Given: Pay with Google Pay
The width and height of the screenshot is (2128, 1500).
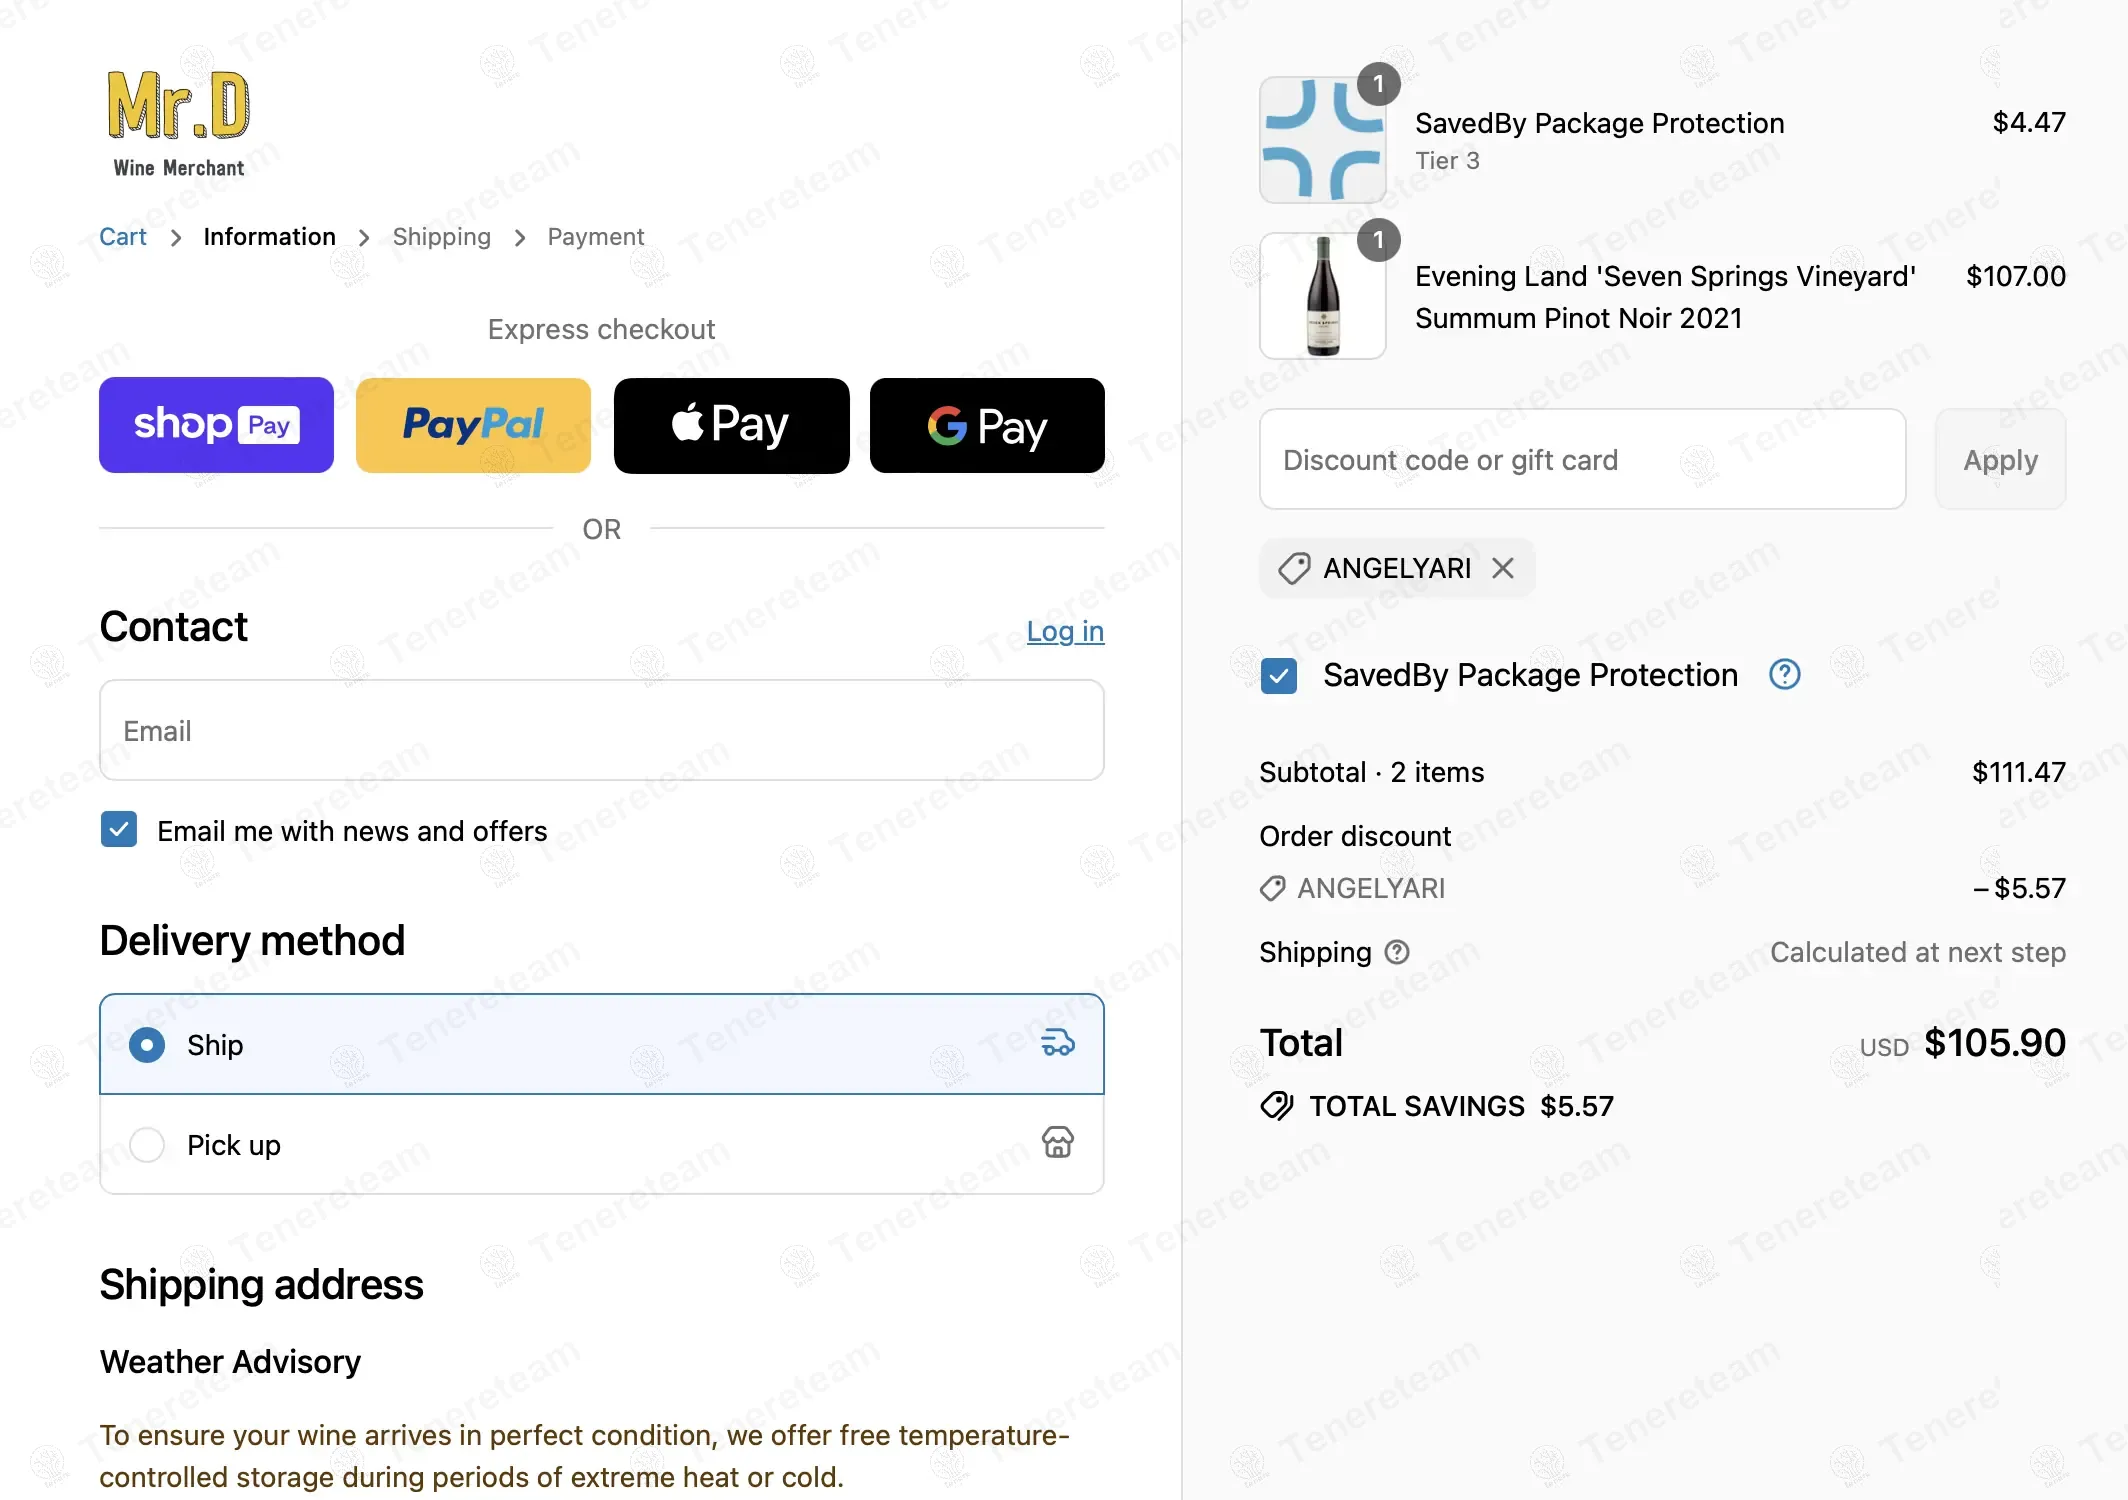Looking at the screenshot, I should [x=987, y=425].
